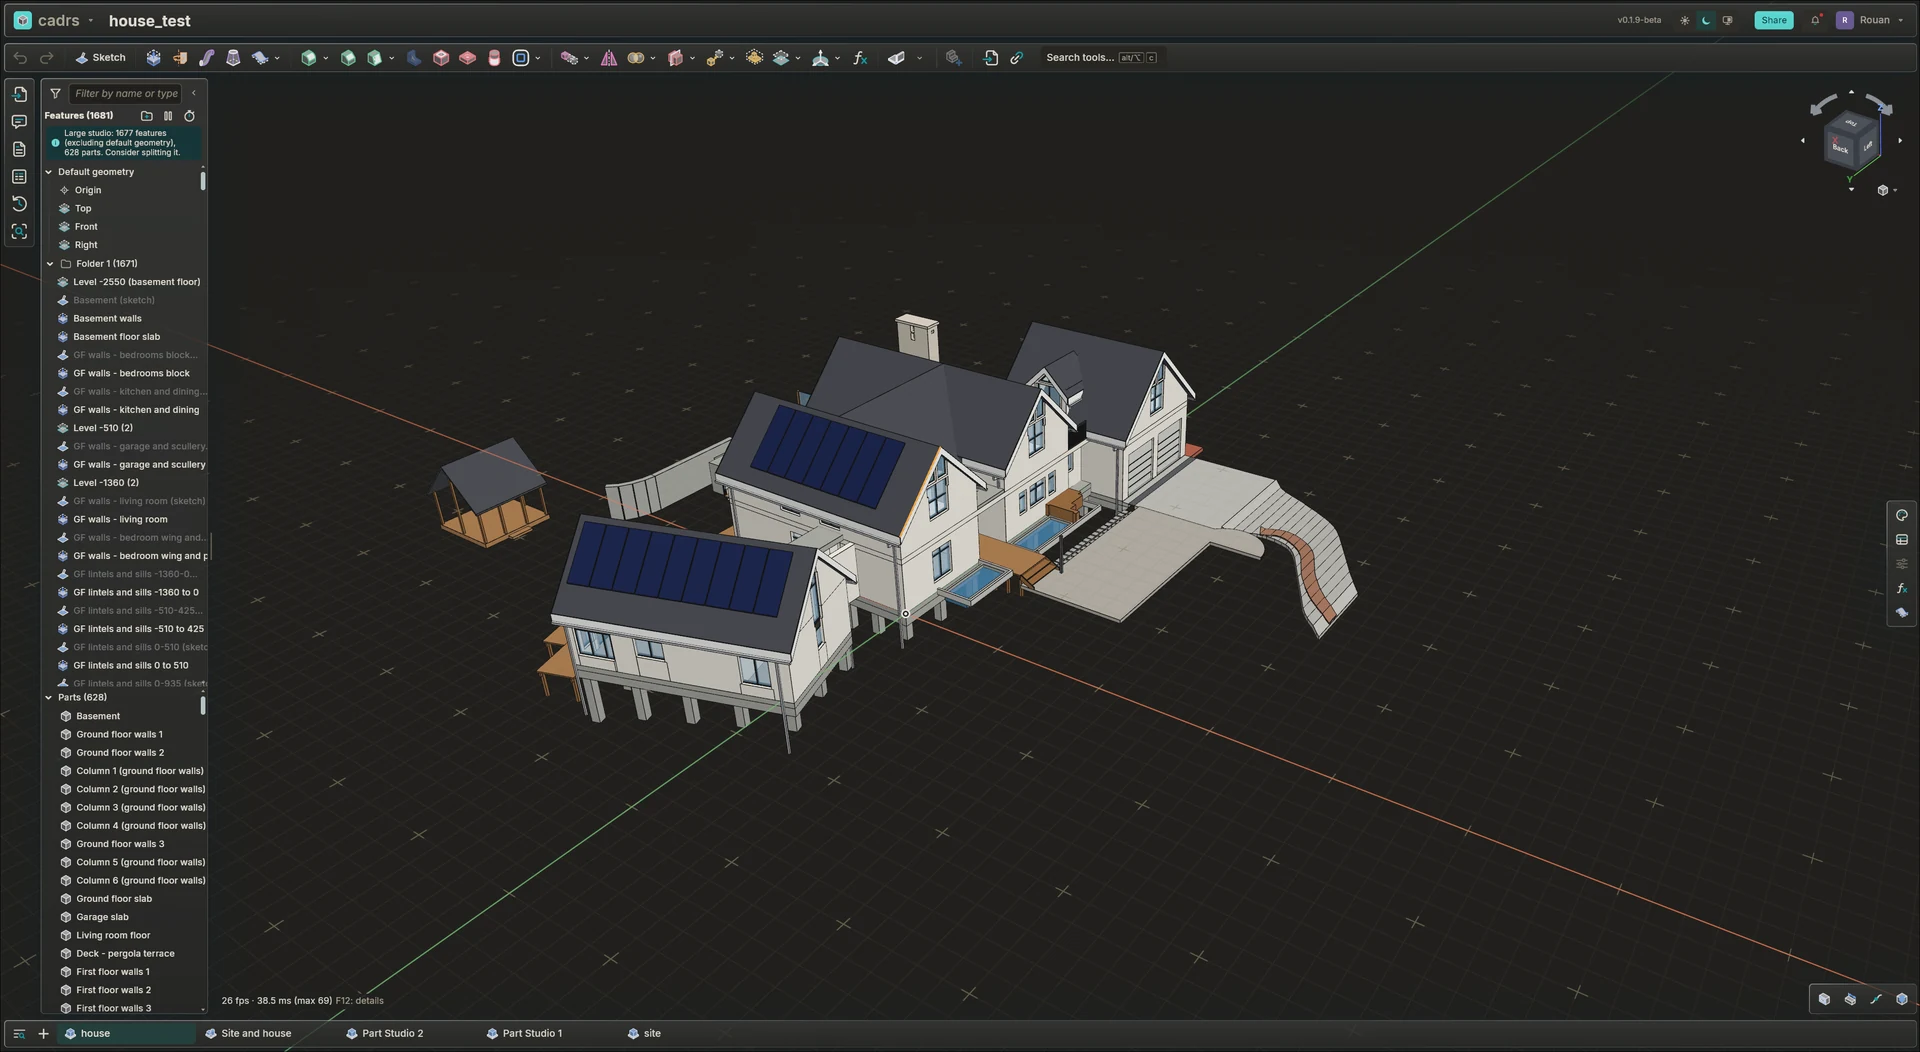1920x1052 pixels.
Task: Click the Undo arrow icon
Action: tap(20, 58)
